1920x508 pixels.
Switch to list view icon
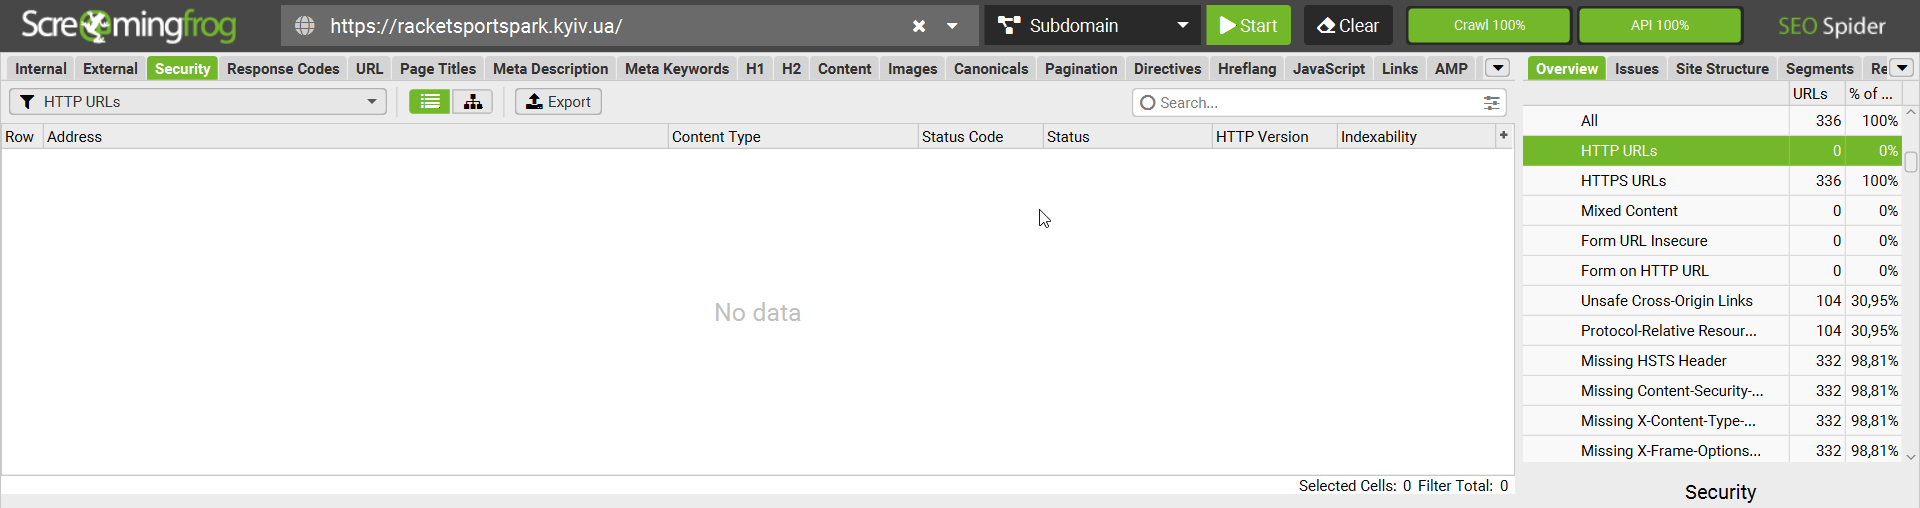tap(430, 102)
